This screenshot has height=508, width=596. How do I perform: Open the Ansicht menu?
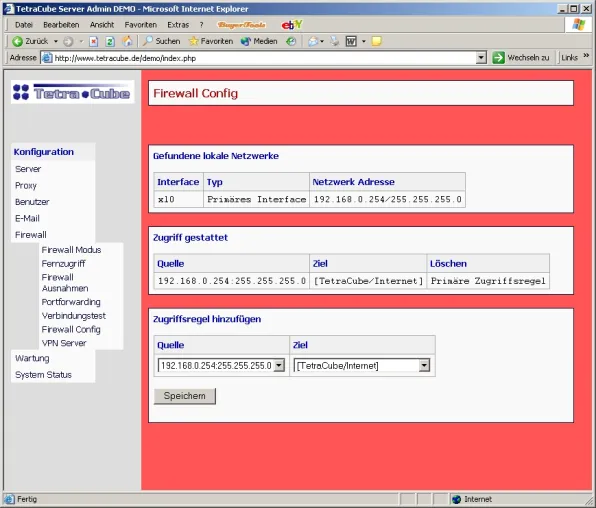tap(102, 25)
